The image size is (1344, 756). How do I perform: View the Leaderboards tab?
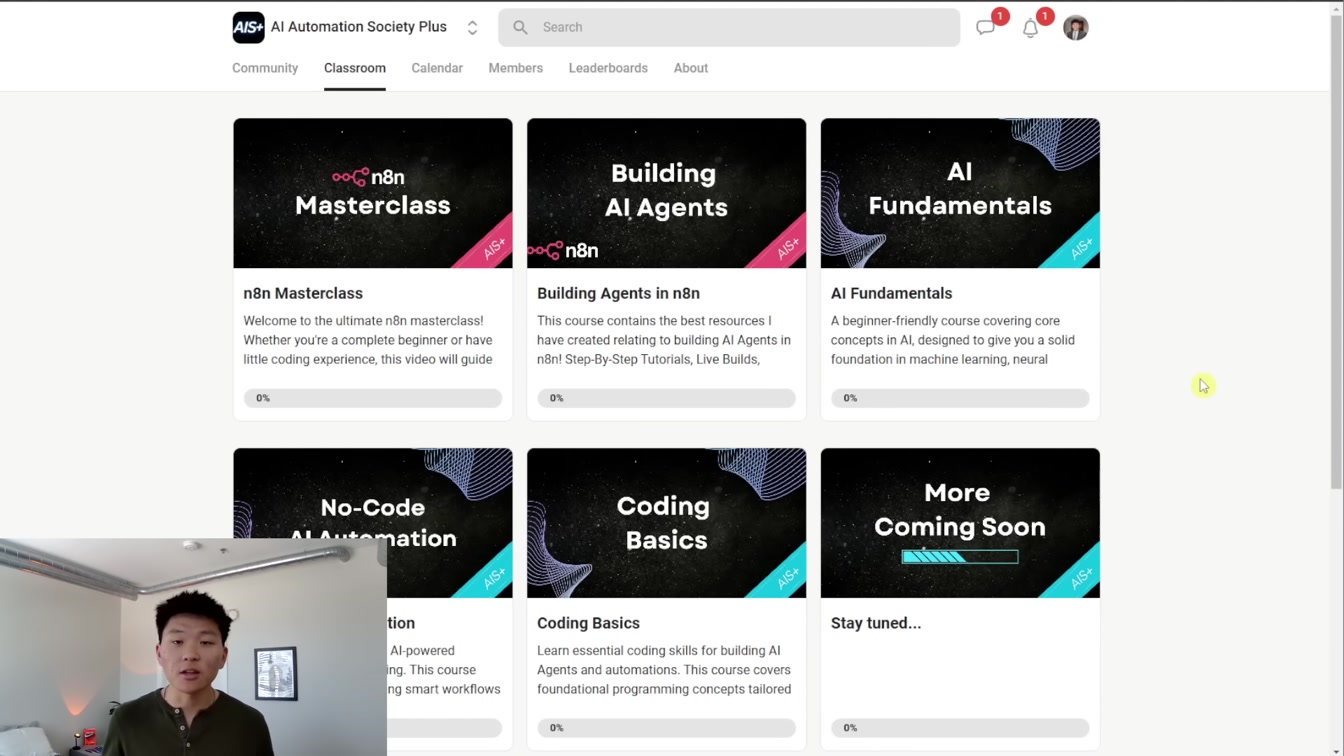pyautogui.click(x=608, y=68)
